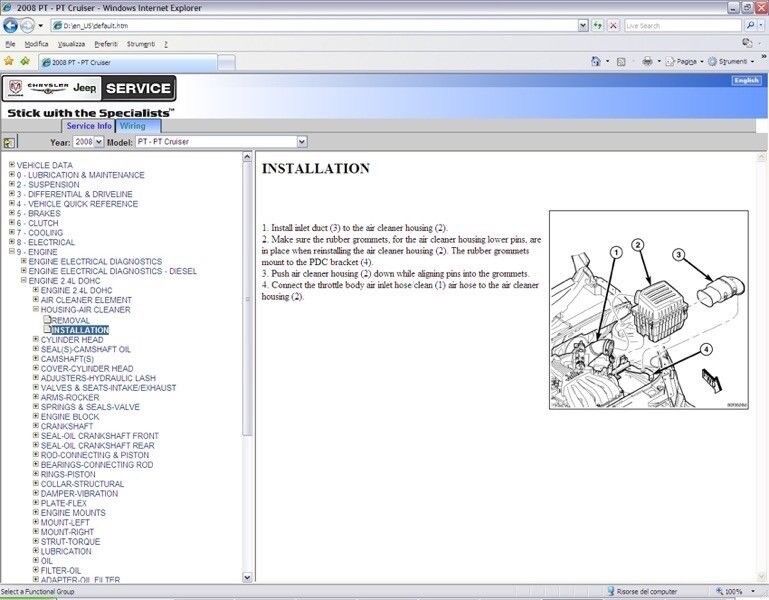Click the icon left of Year selector

pos(10,143)
